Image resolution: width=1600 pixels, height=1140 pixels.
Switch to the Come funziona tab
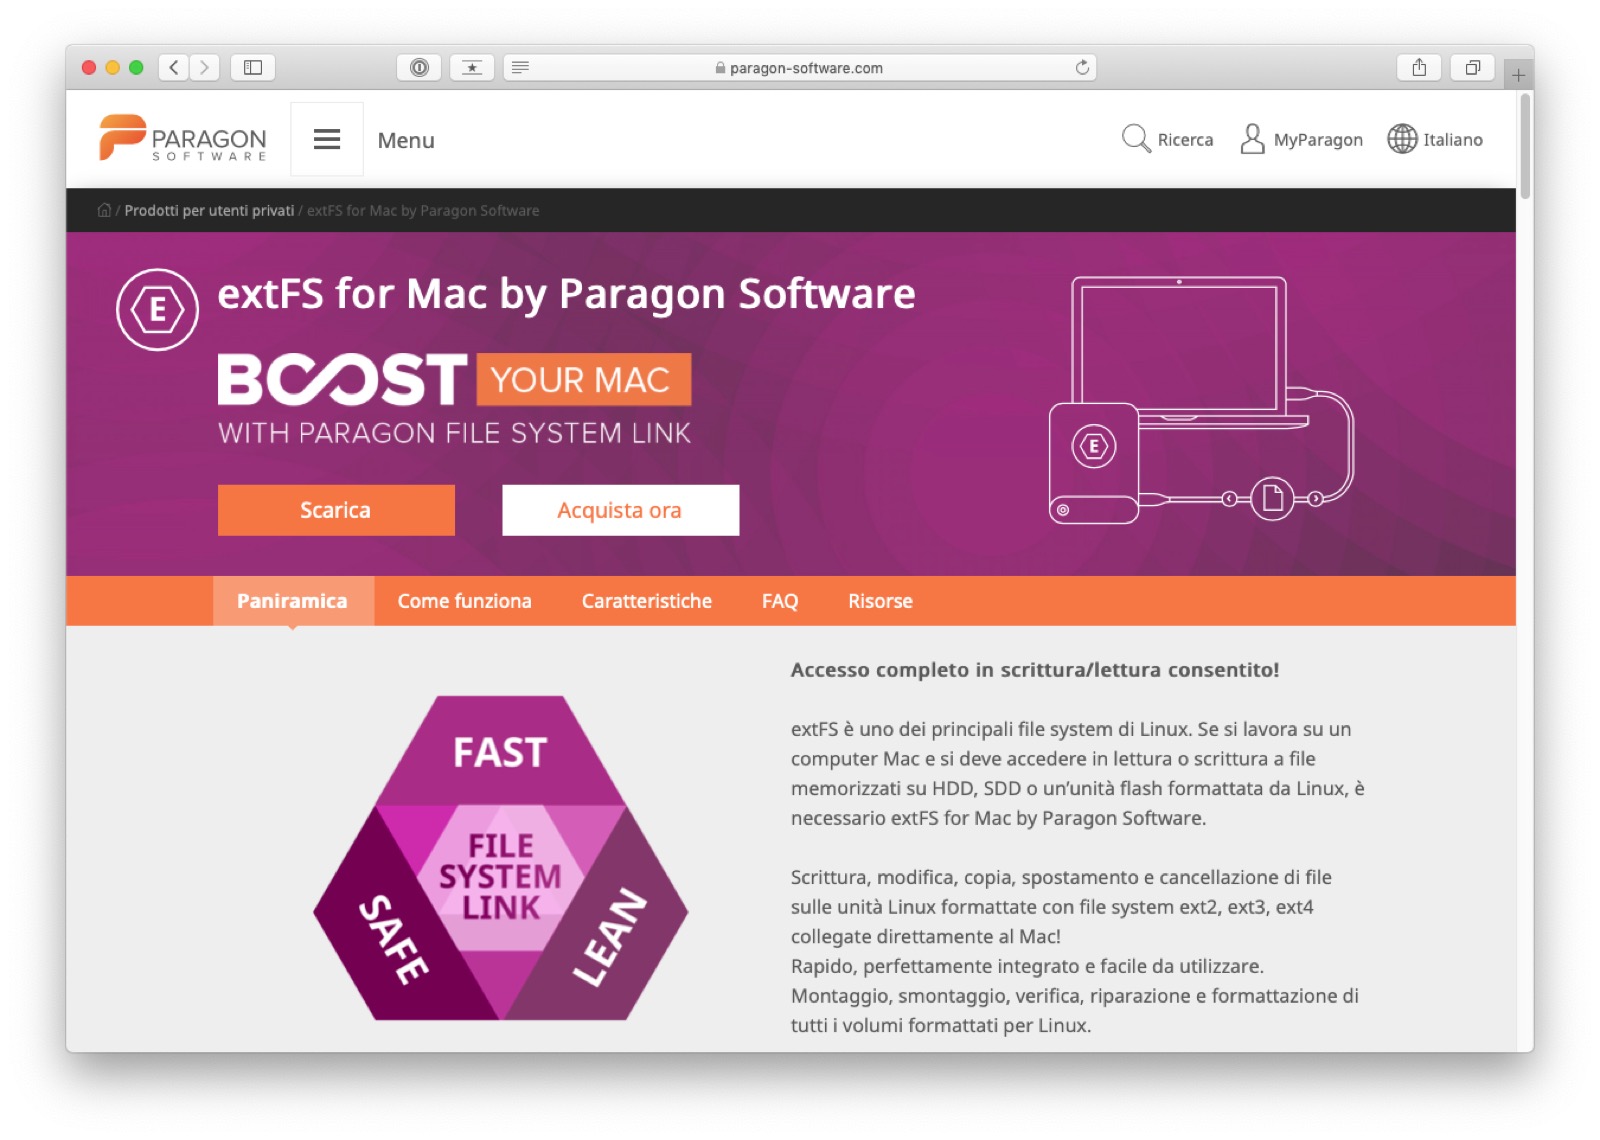(463, 601)
